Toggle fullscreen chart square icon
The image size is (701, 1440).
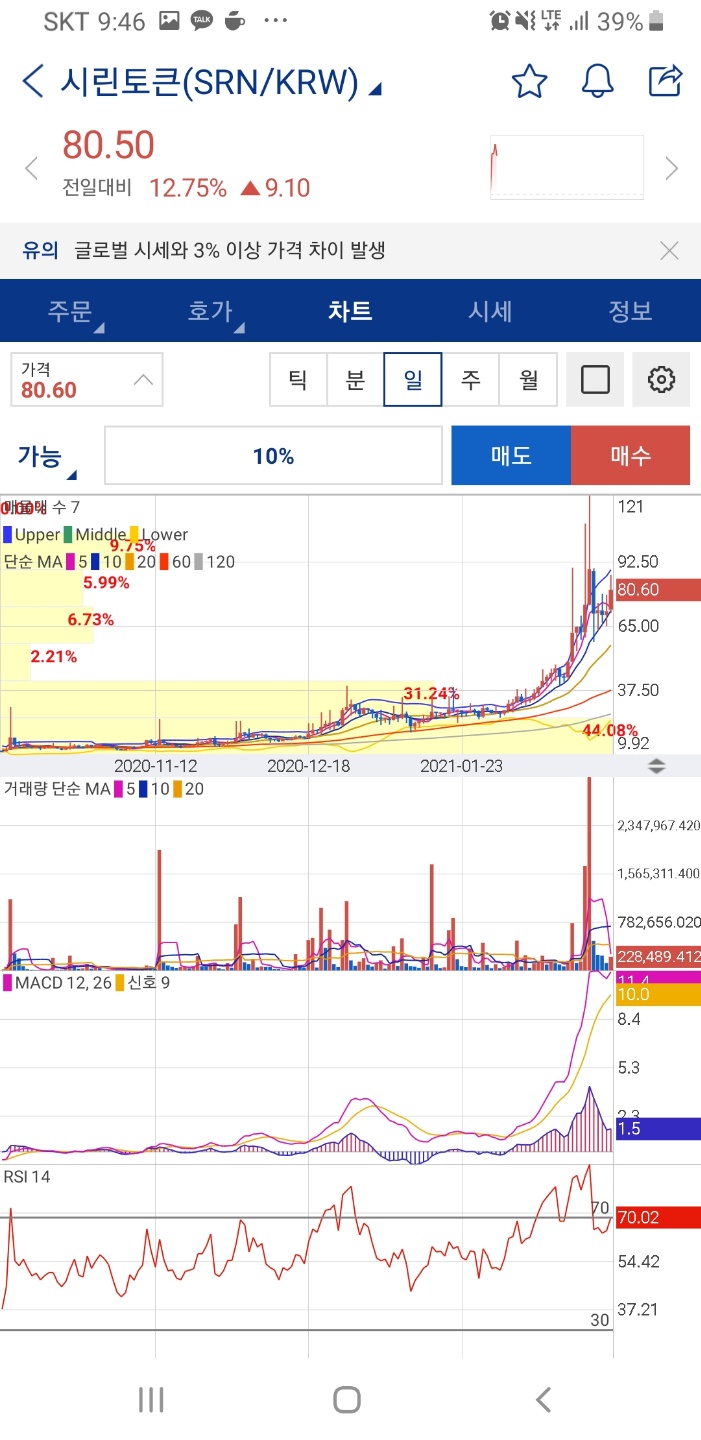click(x=595, y=379)
